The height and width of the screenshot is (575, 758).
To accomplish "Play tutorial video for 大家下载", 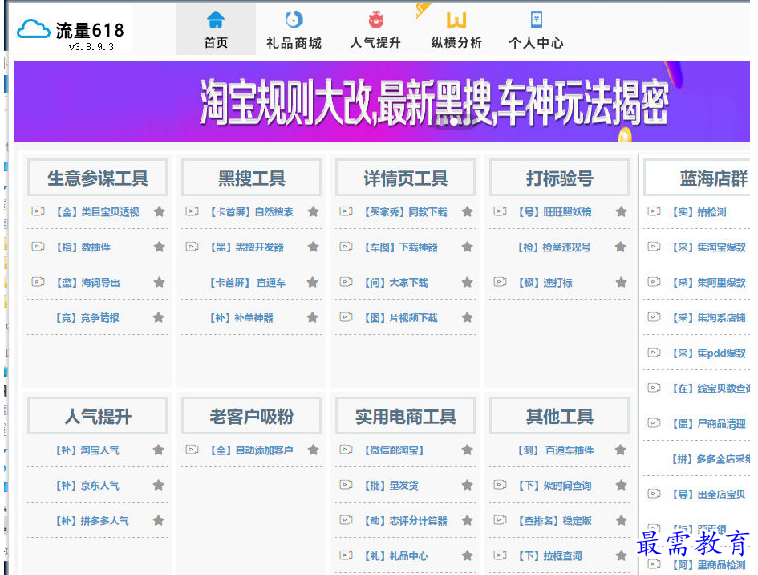I will click(346, 282).
